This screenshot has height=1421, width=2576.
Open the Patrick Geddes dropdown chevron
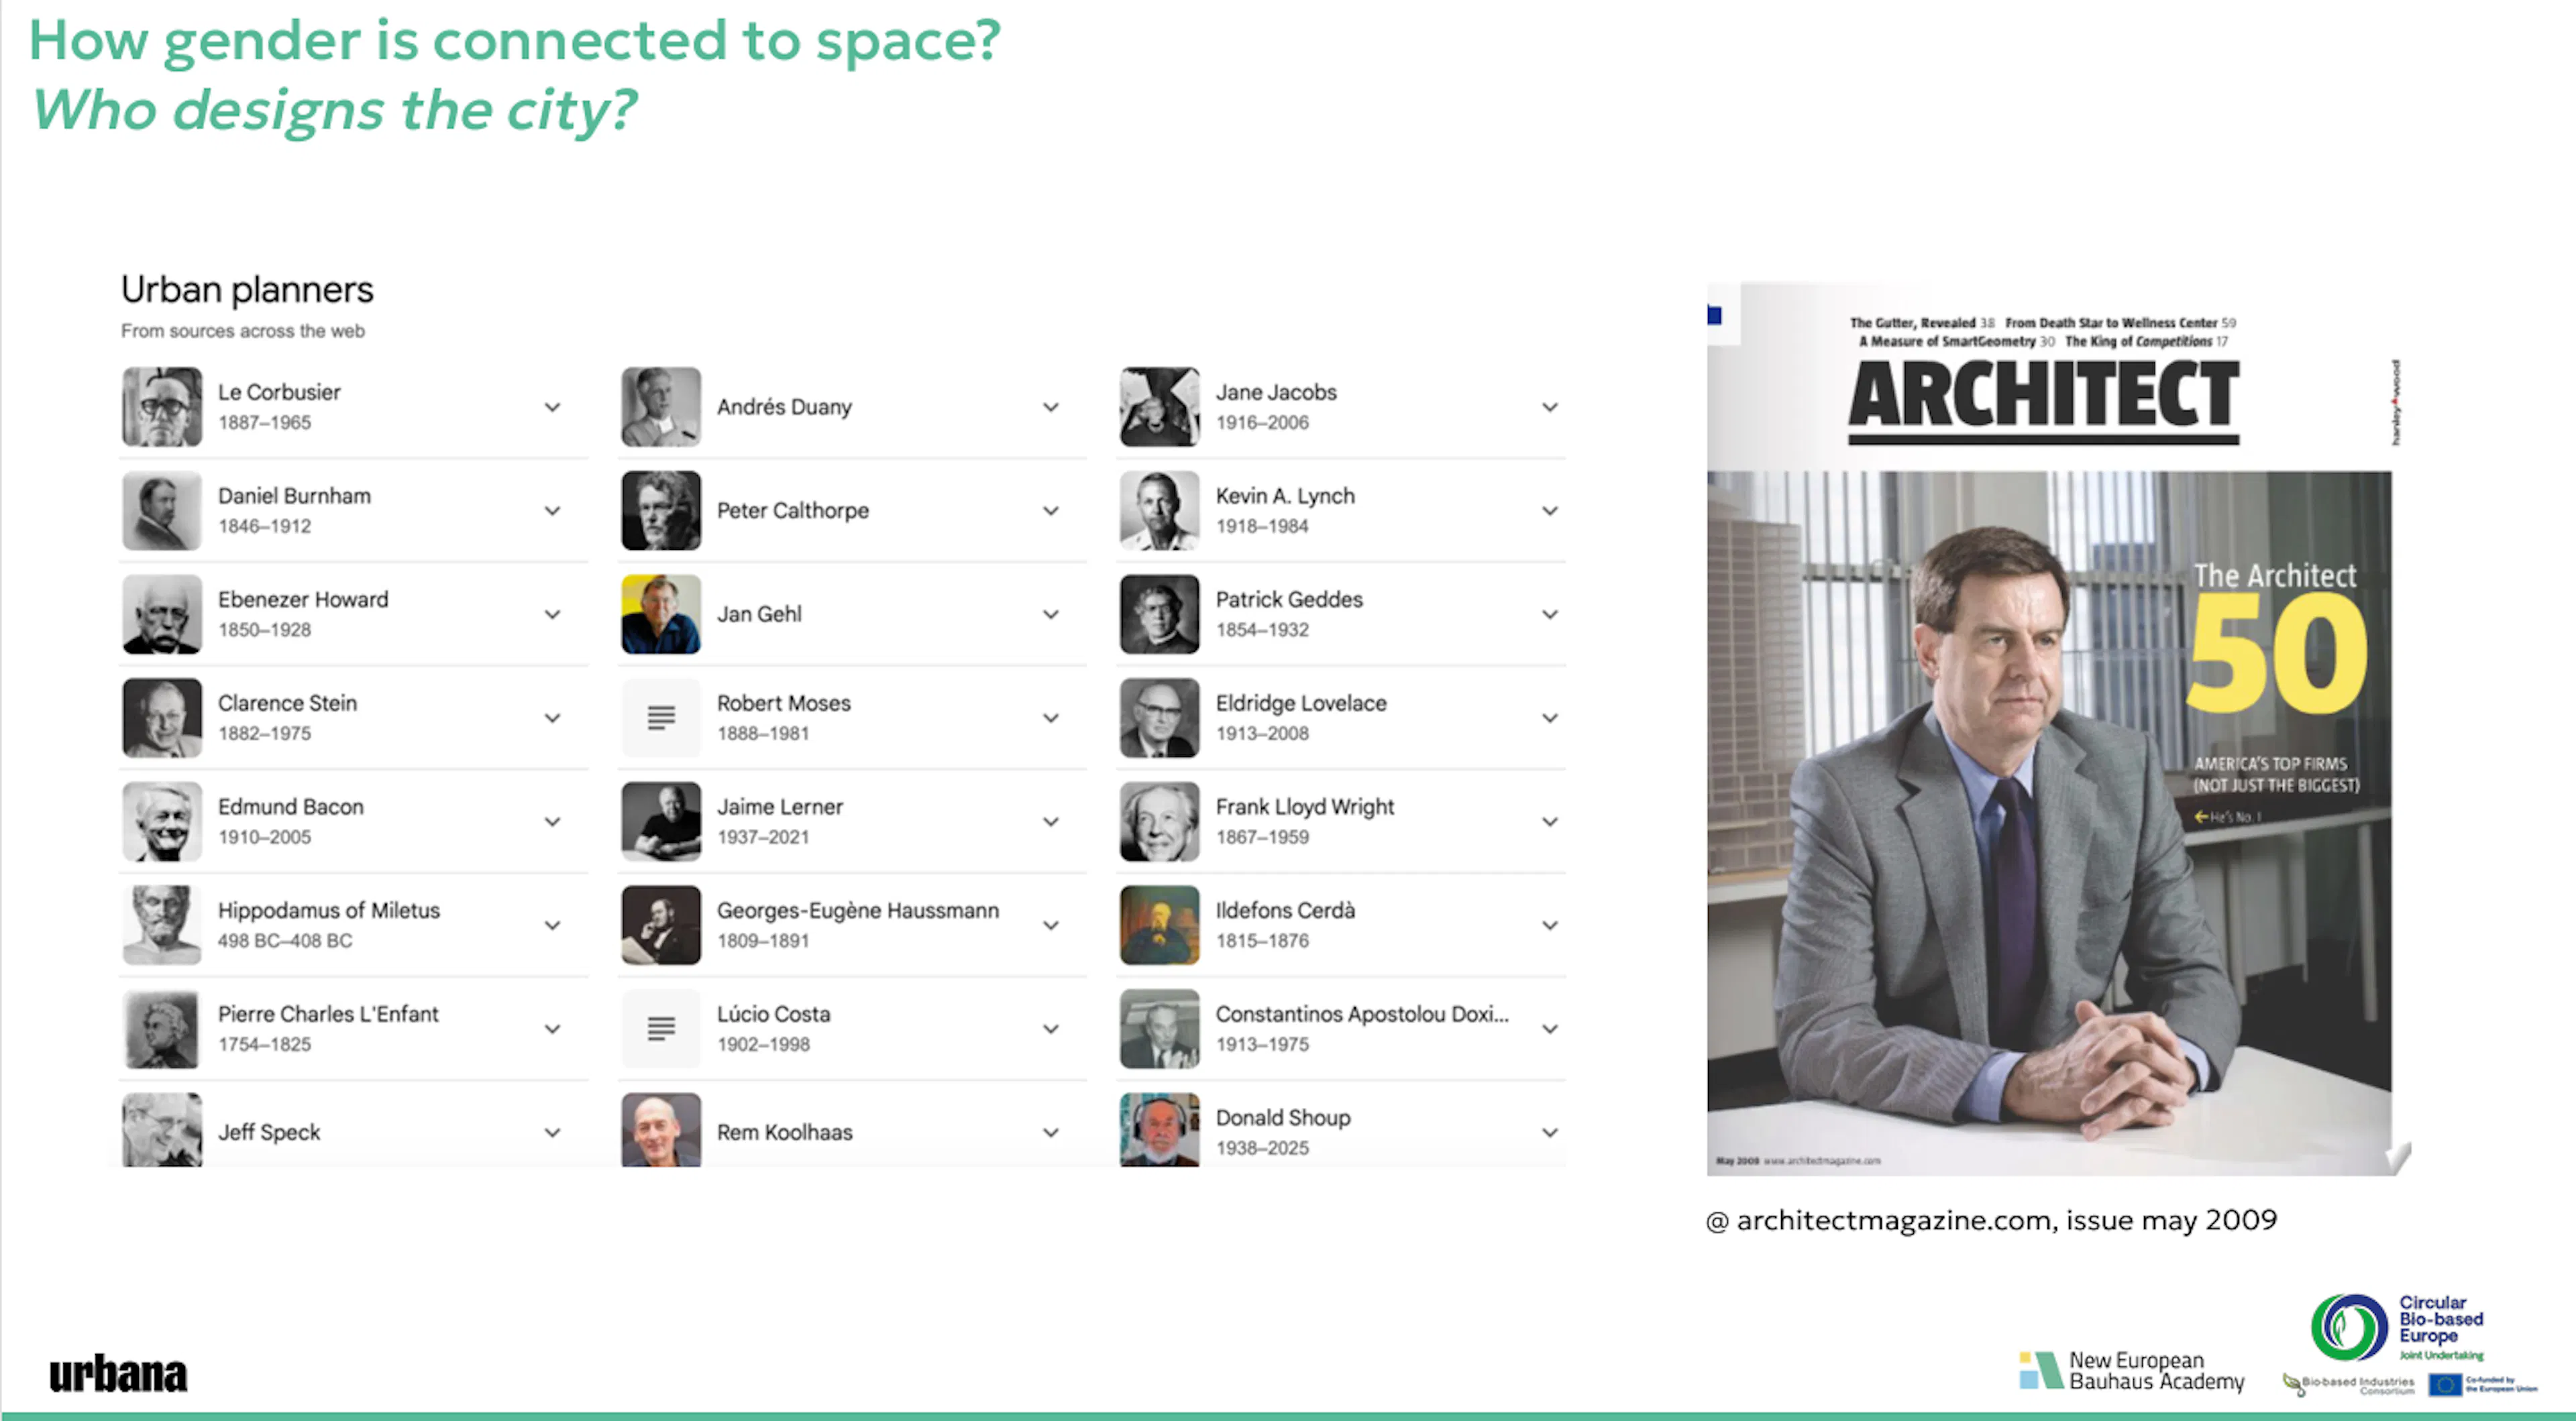pos(1550,614)
